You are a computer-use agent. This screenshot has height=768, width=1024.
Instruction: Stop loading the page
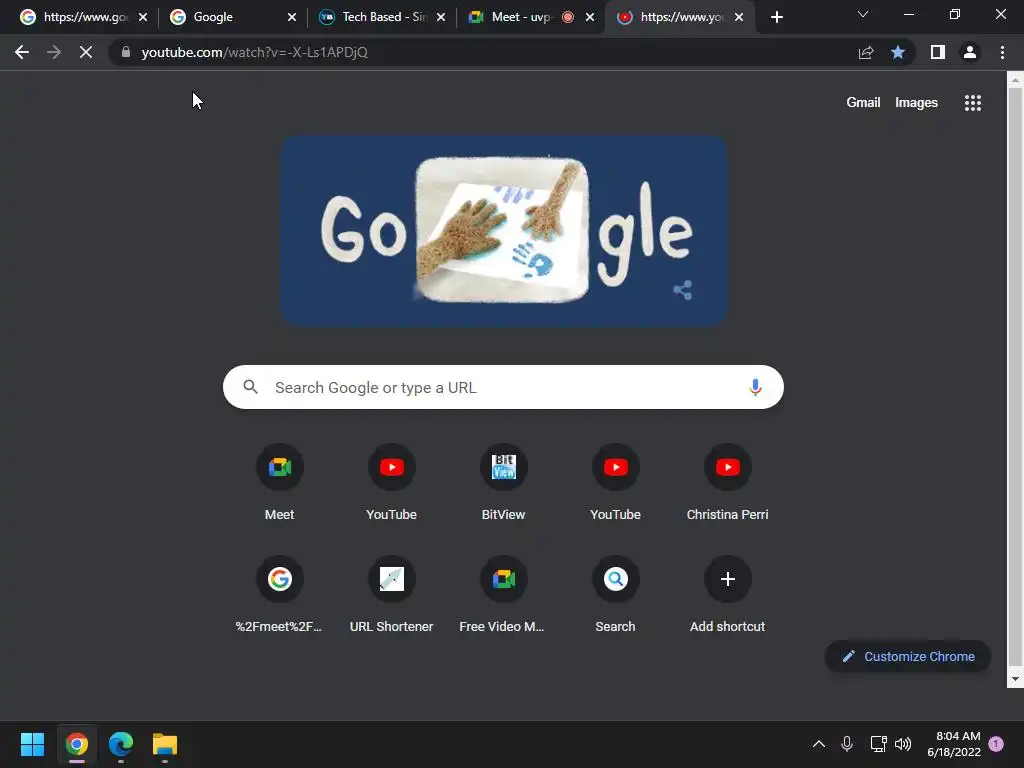pos(86,52)
